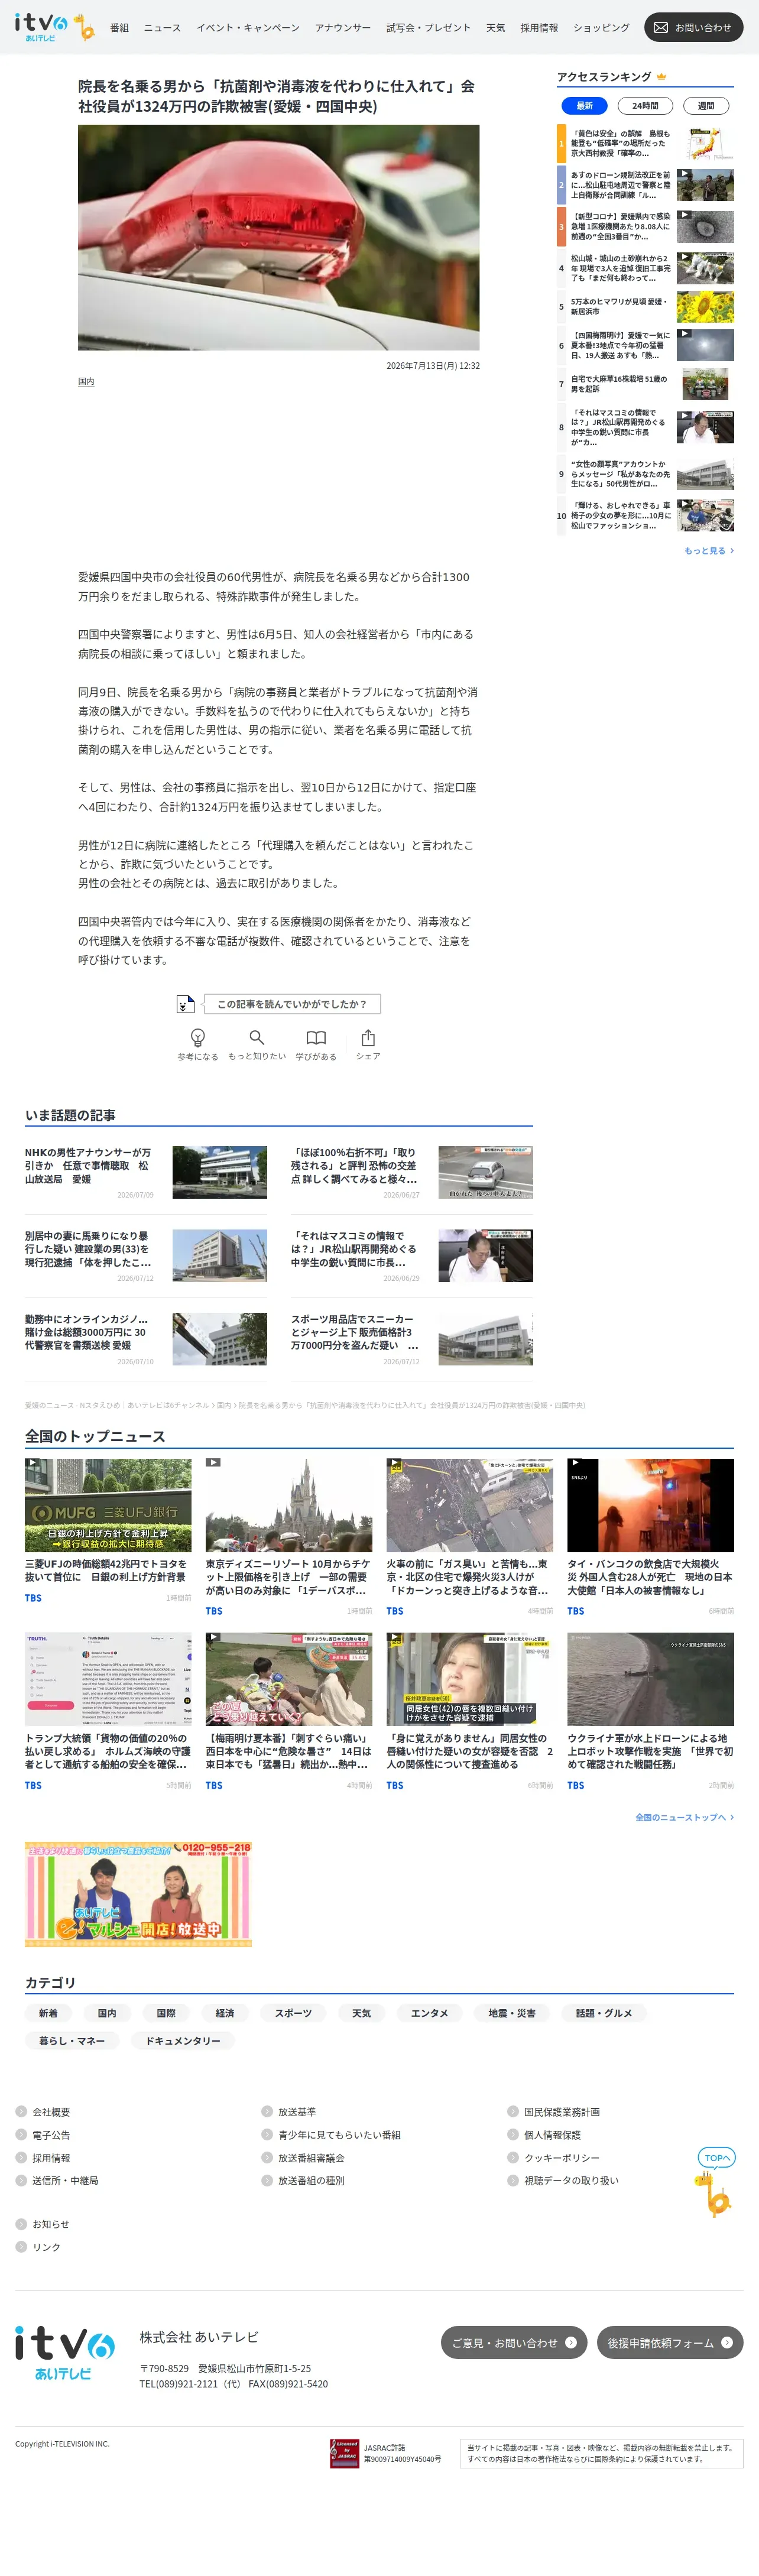Open the 東京ディズニーリゾート castle thumbnail
This screenshot has height=2576, width=759.
point(289,1505)
